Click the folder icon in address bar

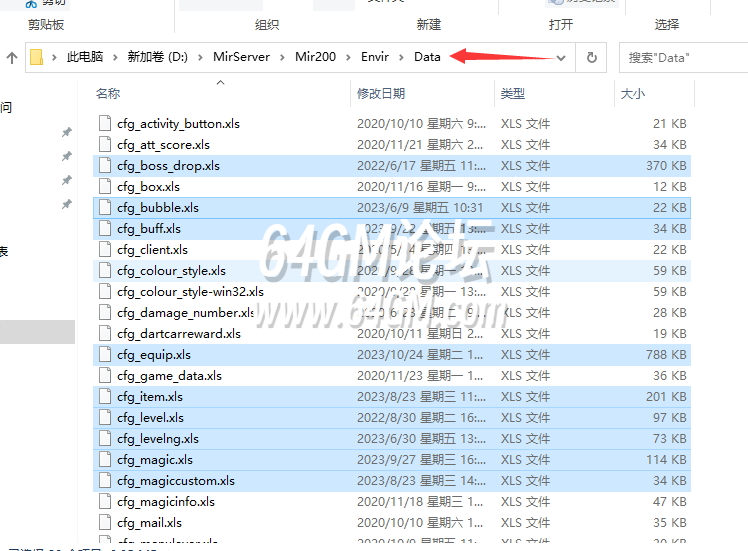36,57
